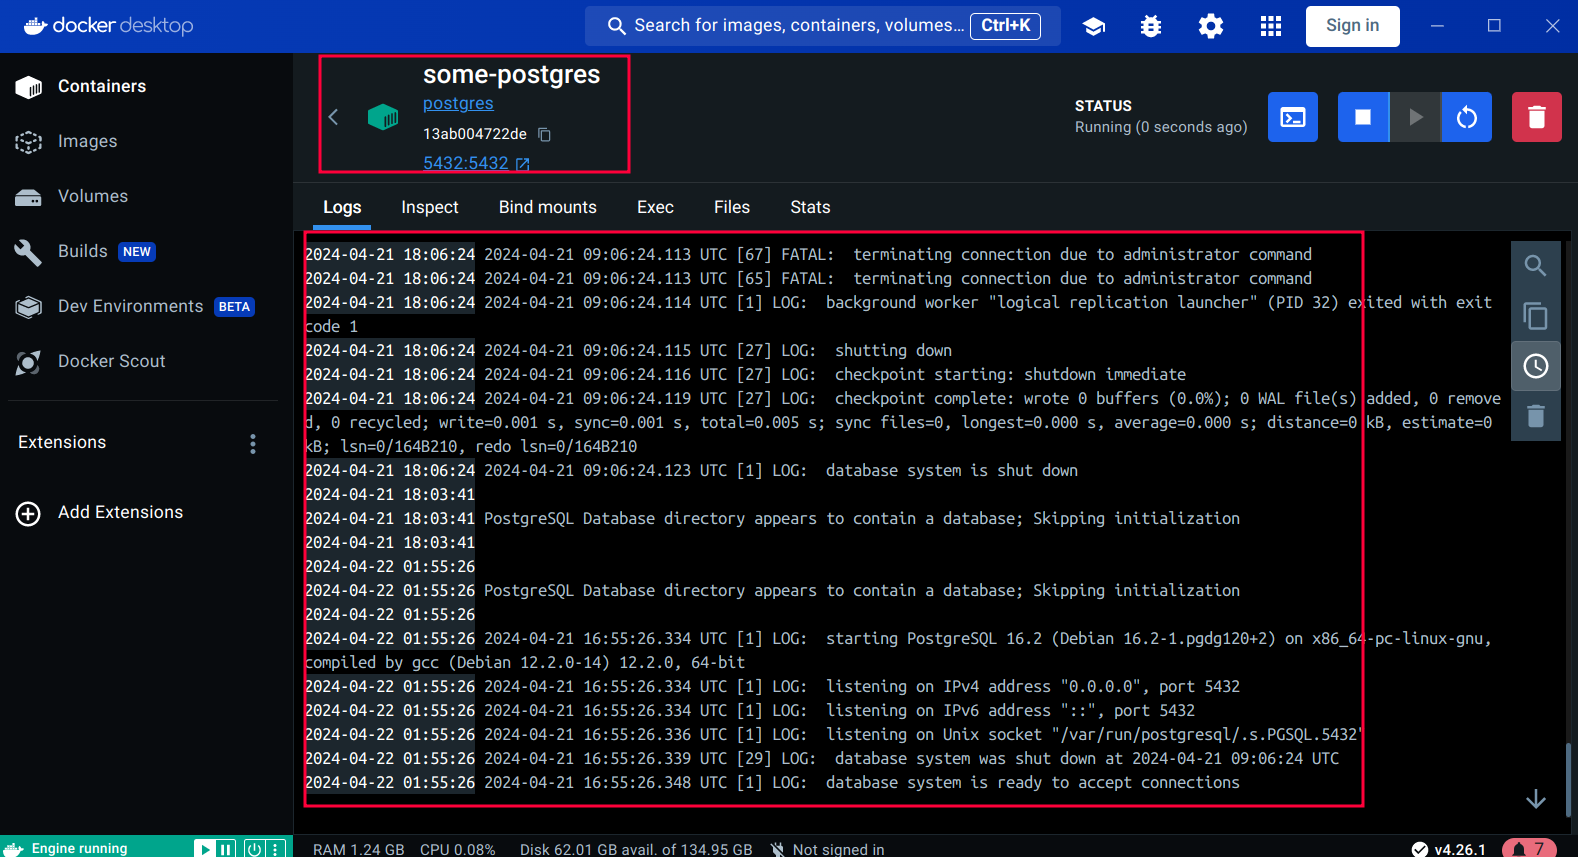Open the apps grid icon
This screenshot has height=857, width=1578.
coord(1271,26)
